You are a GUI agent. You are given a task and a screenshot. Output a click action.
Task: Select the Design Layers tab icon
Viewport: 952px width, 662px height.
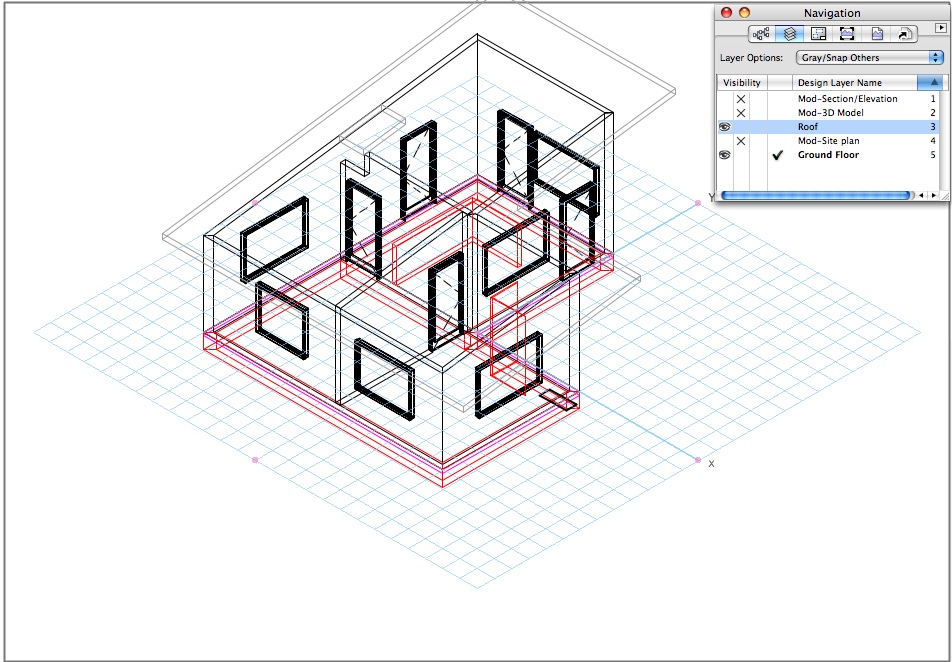pyautogui.click(x=789, y=34)
